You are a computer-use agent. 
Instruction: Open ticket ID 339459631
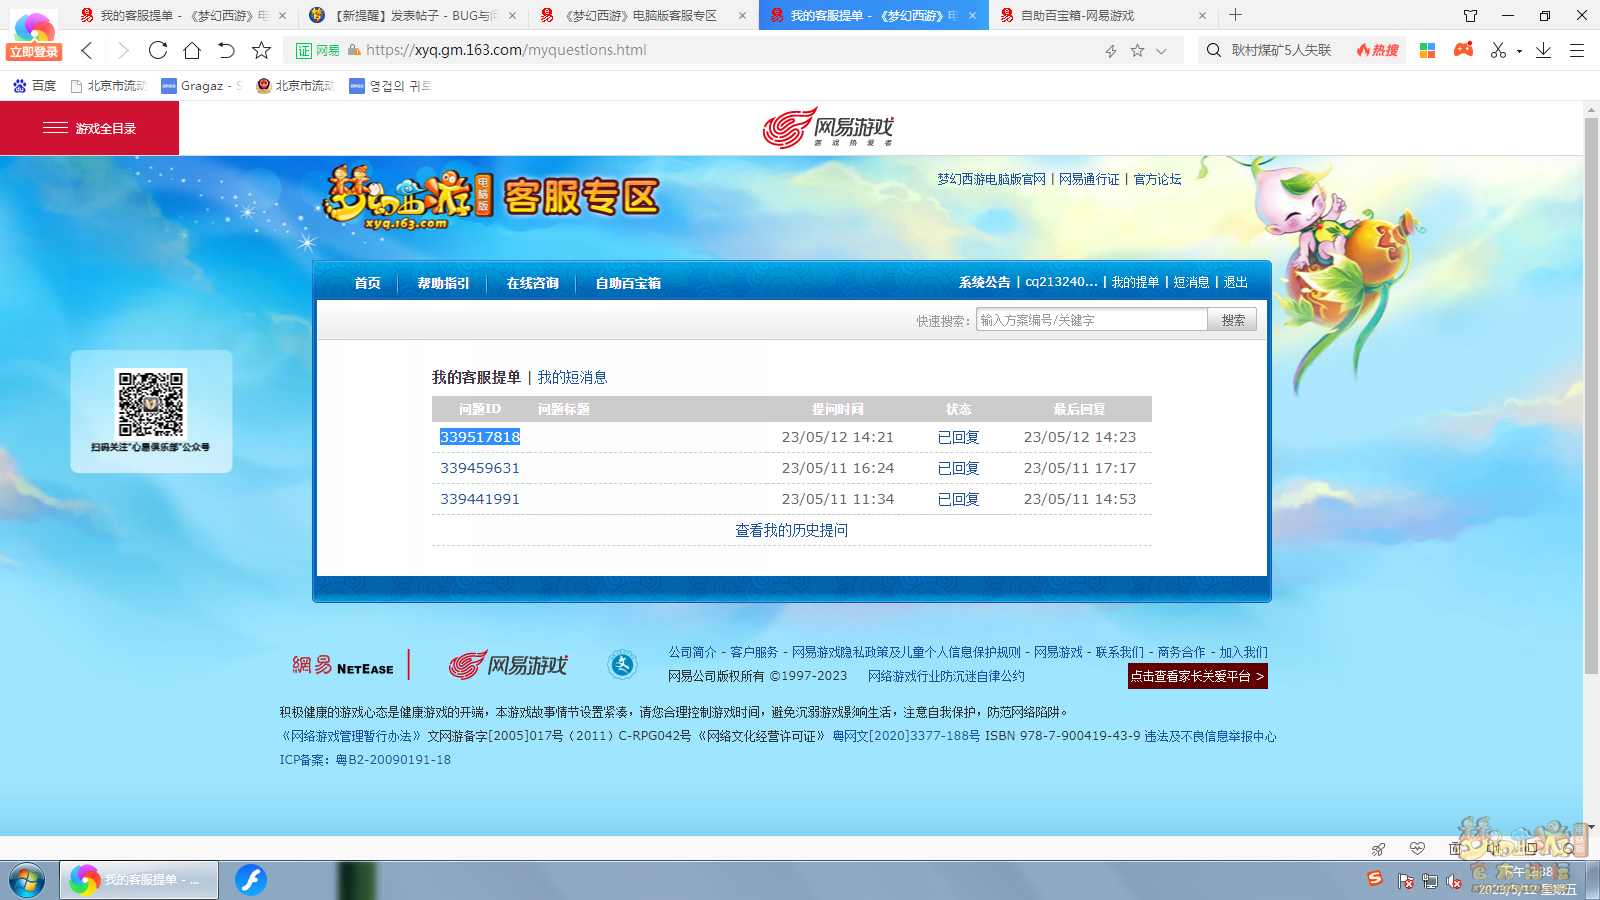(480, 468)
